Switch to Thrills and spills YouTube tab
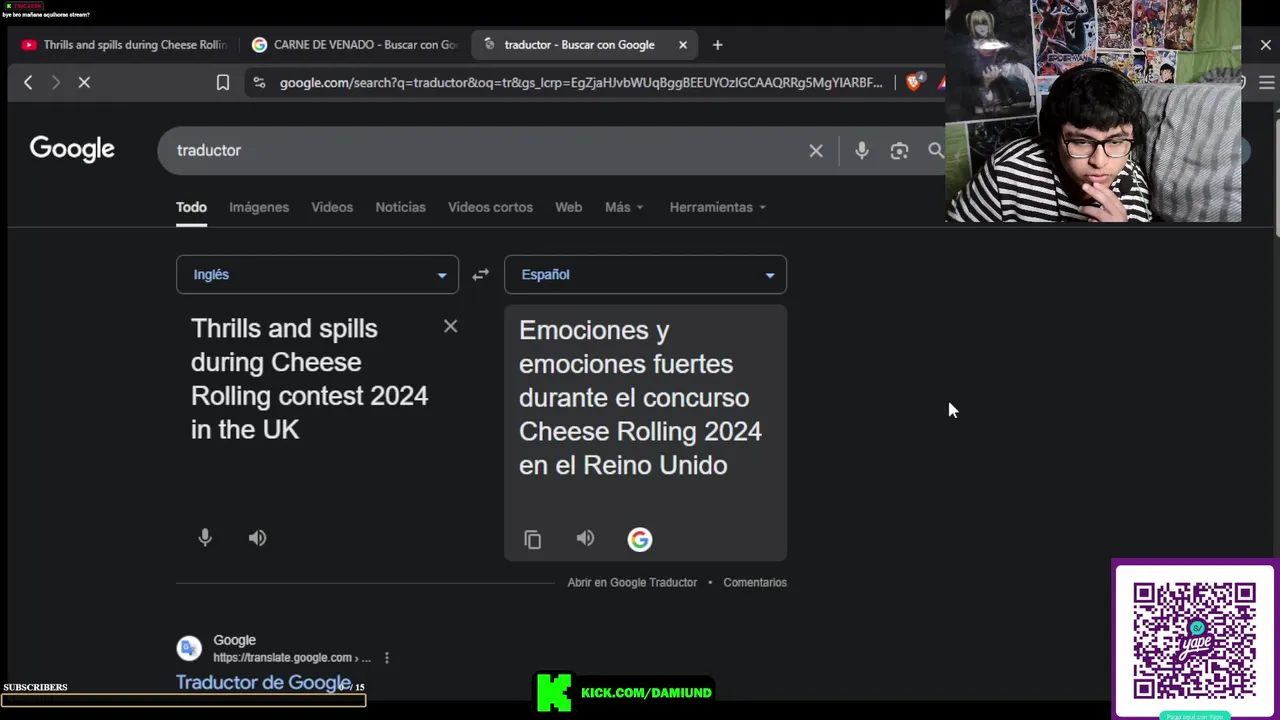This screenshot has width=1280, height=720. 125,45
